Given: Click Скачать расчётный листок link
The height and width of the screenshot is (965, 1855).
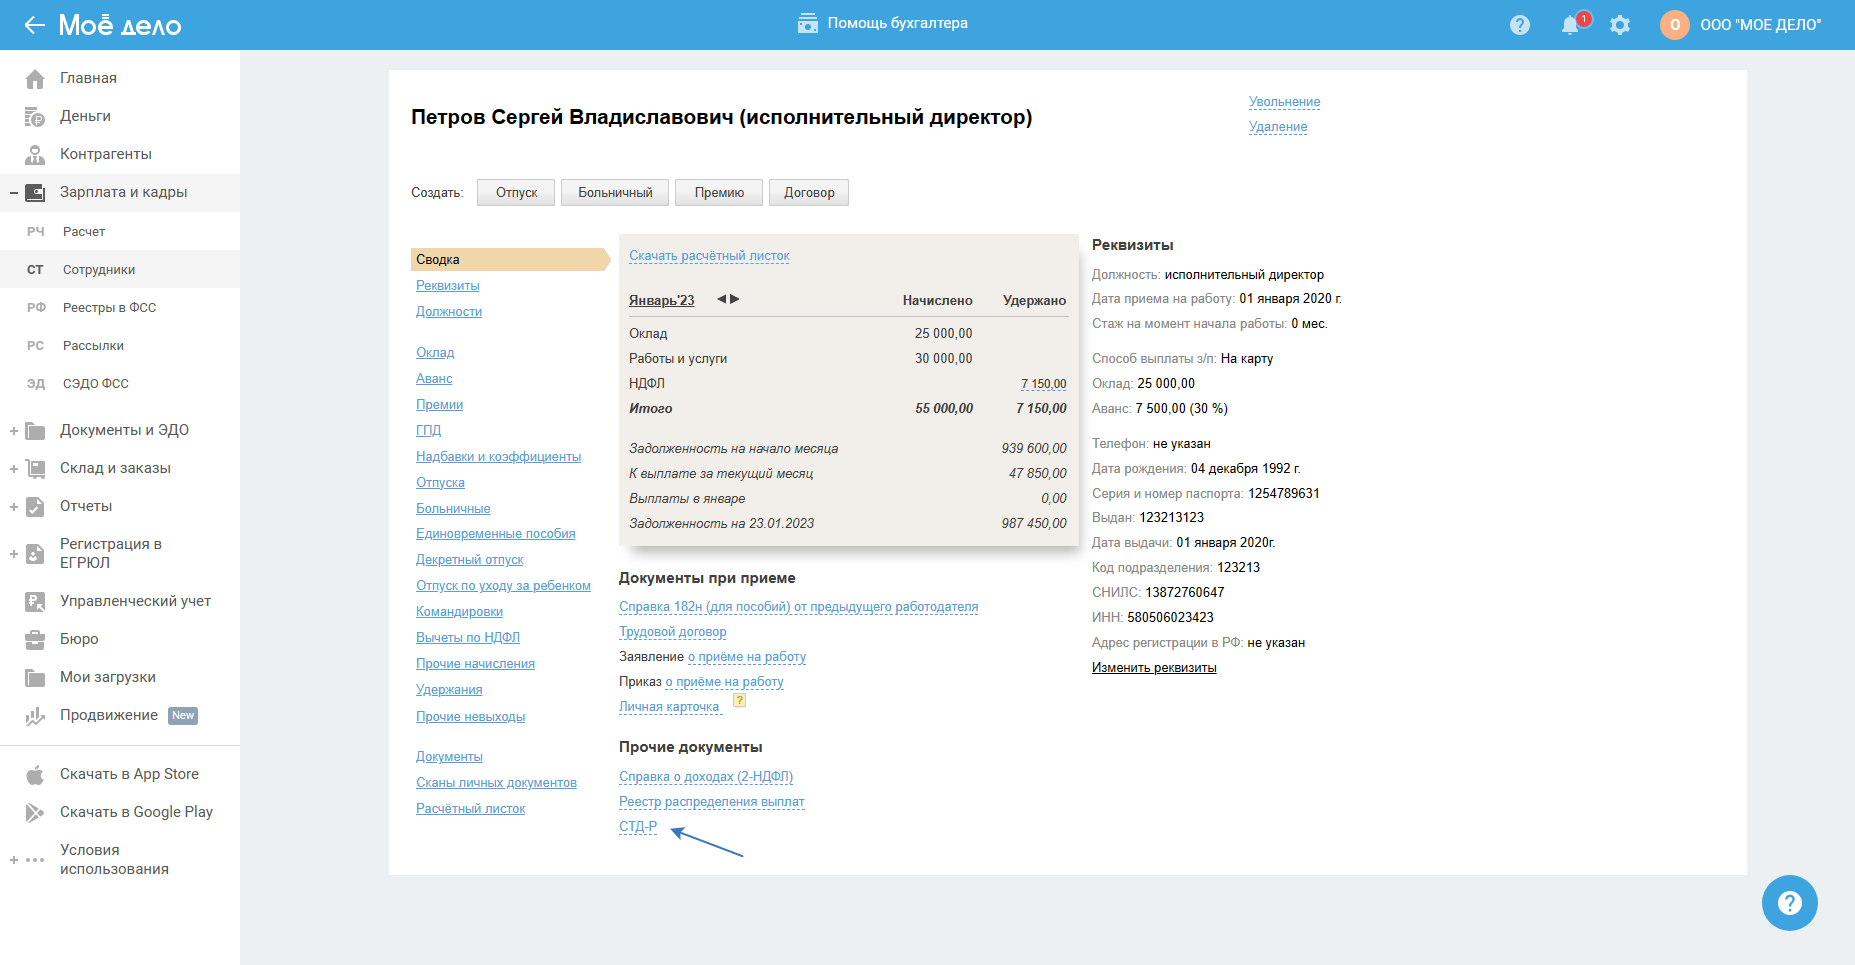Looking at the screenshot, I should tap(709, 256).
